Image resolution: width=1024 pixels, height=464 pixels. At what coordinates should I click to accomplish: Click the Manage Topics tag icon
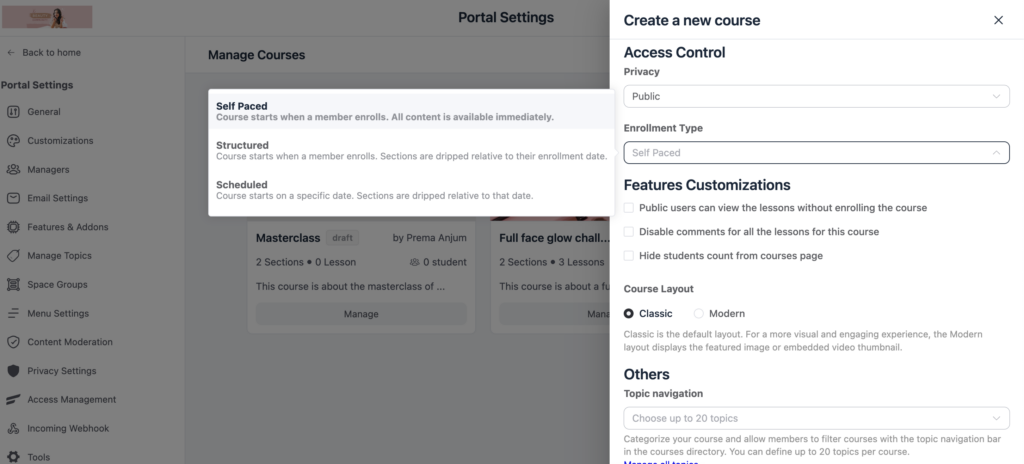(13, 256)
